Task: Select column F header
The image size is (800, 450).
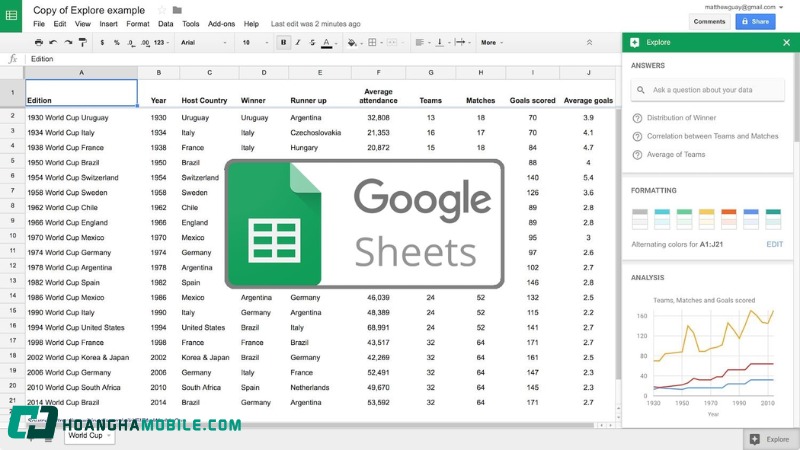Action: 378,73
